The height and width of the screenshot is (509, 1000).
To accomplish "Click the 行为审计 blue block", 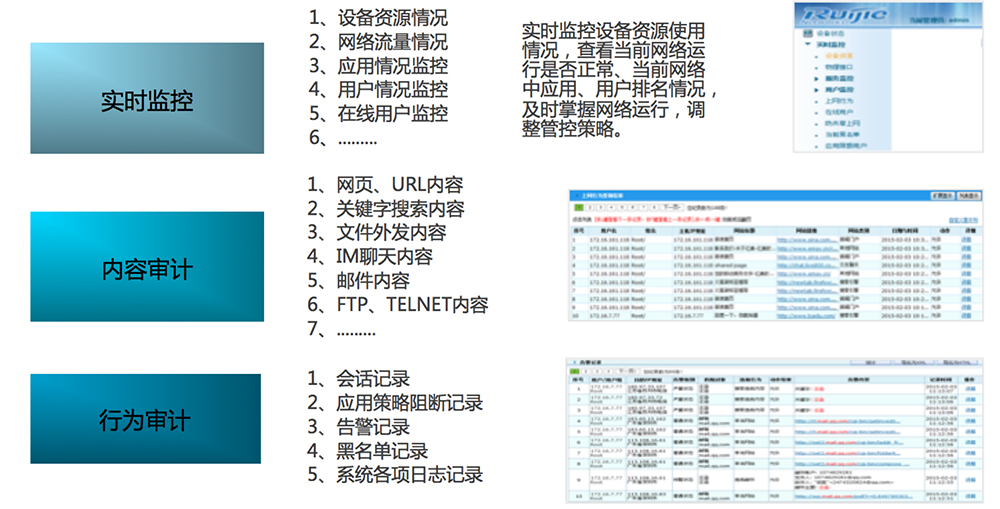I will click(x=147, y=420).
